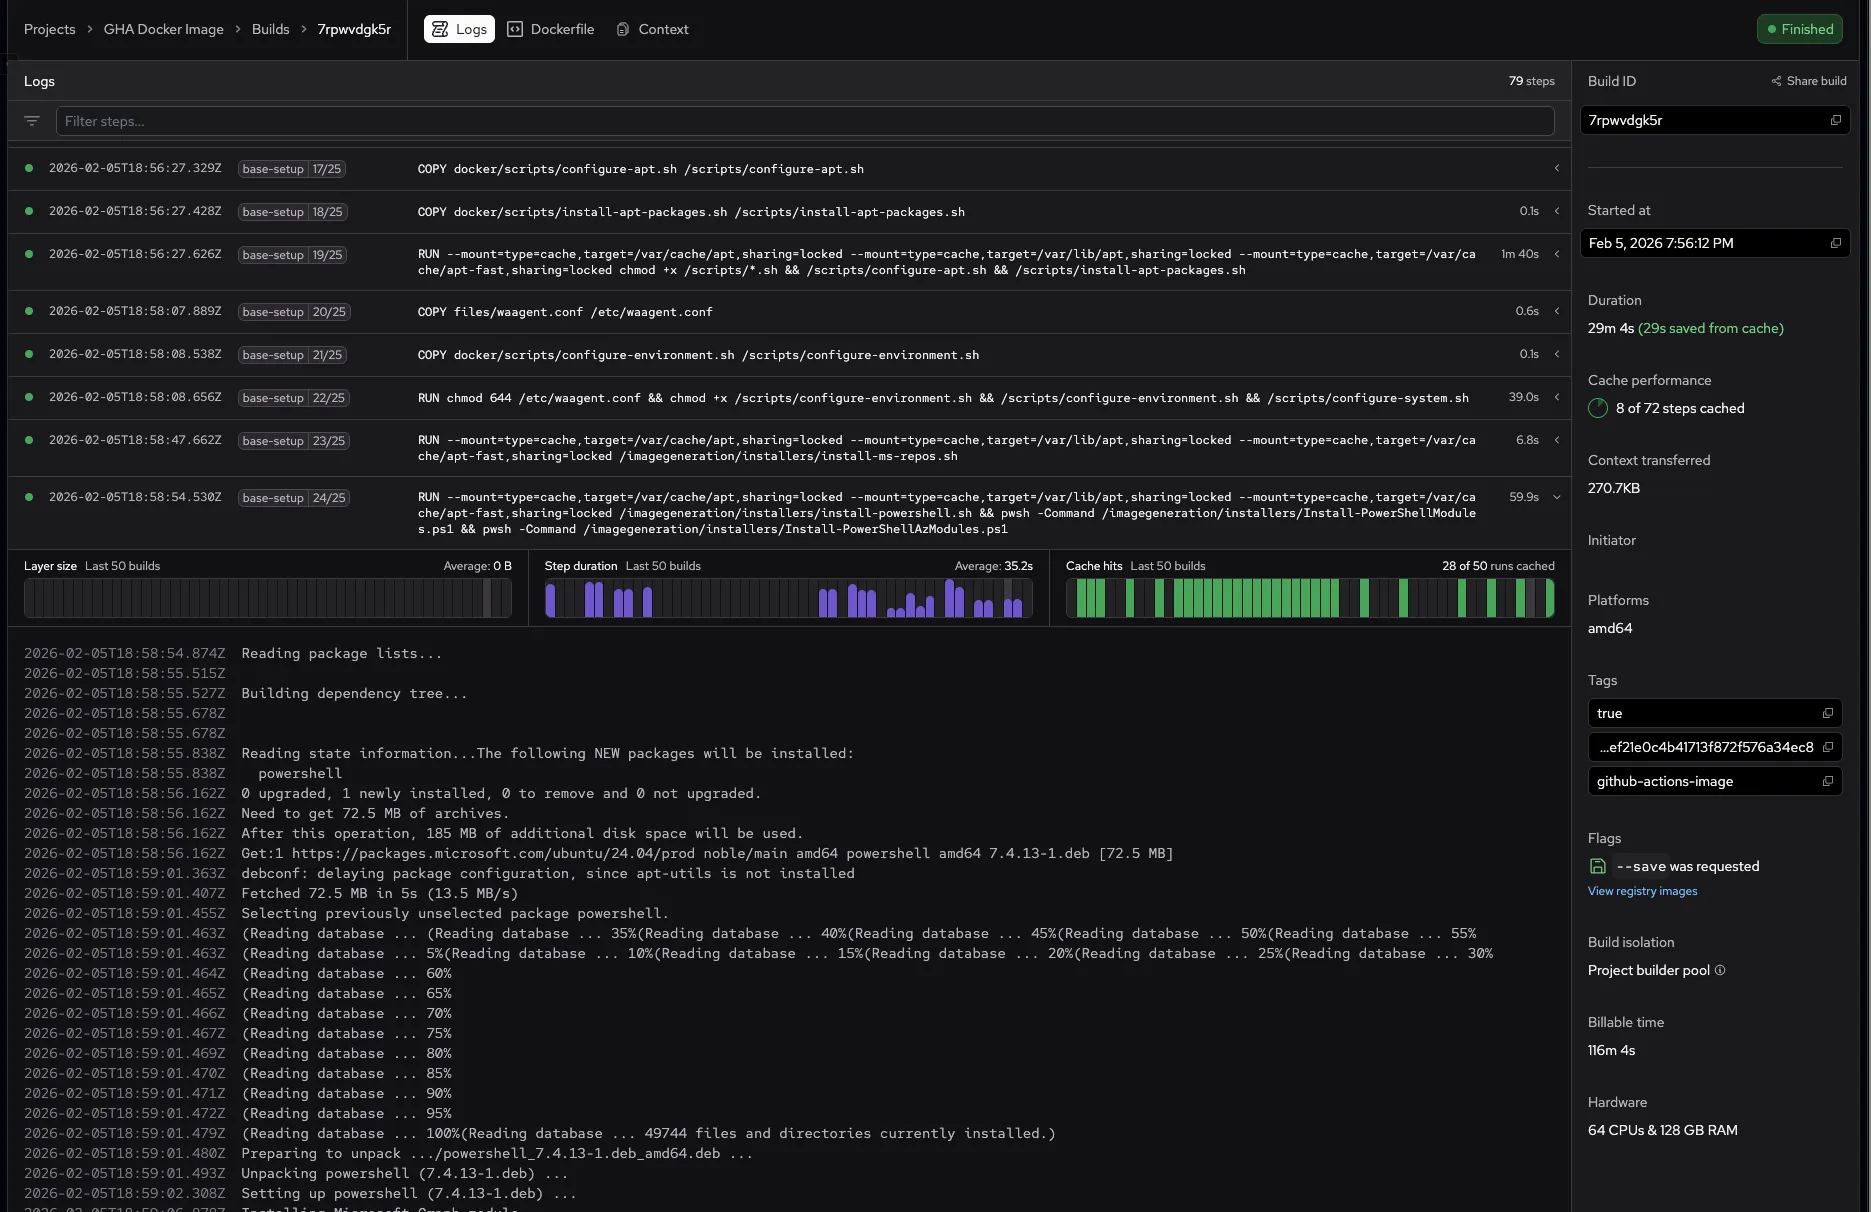The image size is (1871, 1212).
Task: Click the info icon beside Project builder pool
Action: (1720, 970)
